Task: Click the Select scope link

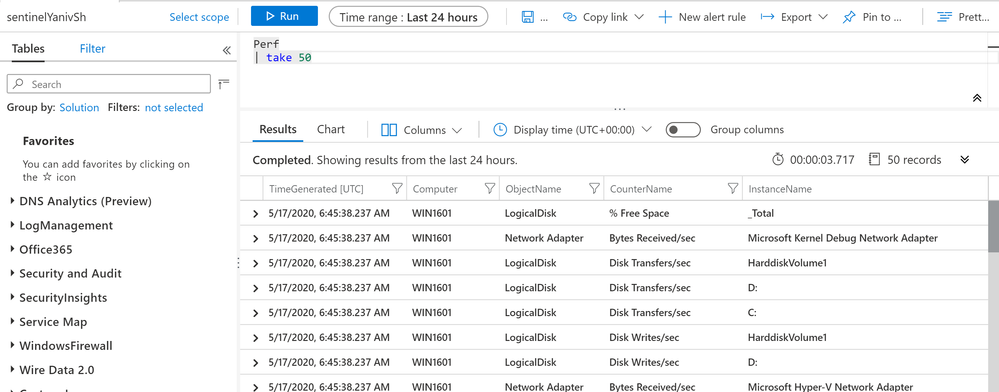Action: click(x=199, y=17)
